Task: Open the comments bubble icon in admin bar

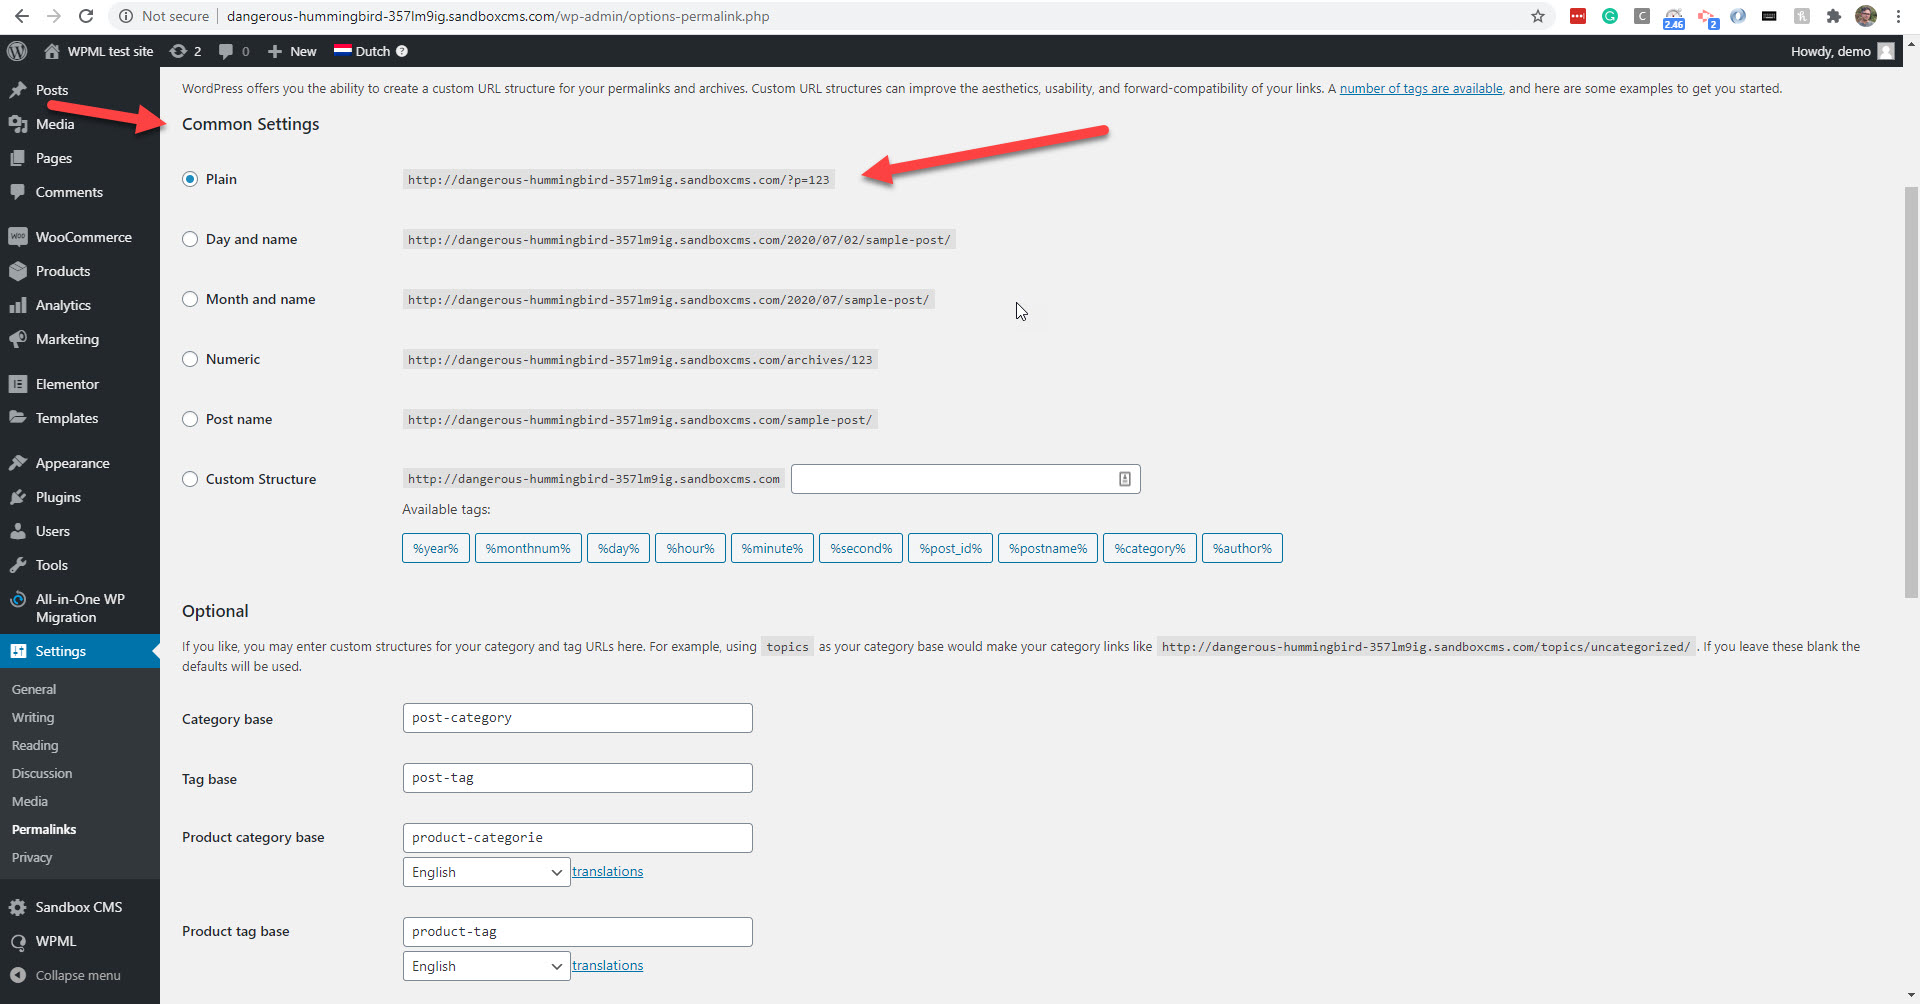Action: (226, 51)
